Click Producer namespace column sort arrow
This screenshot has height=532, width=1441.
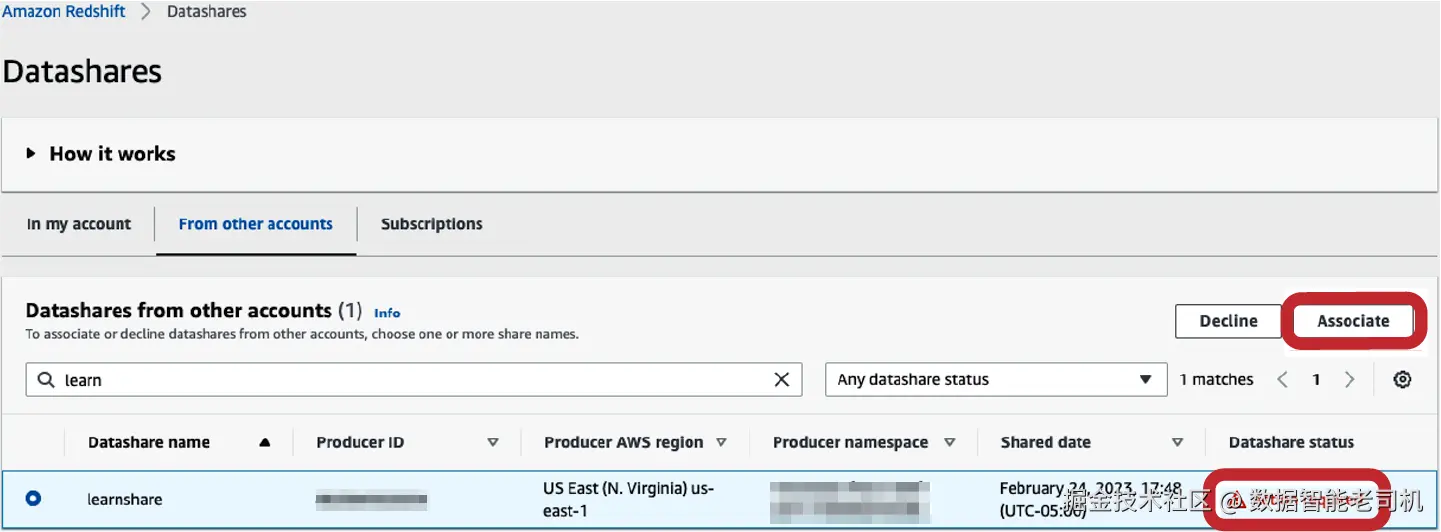click(x=949, y=442)
